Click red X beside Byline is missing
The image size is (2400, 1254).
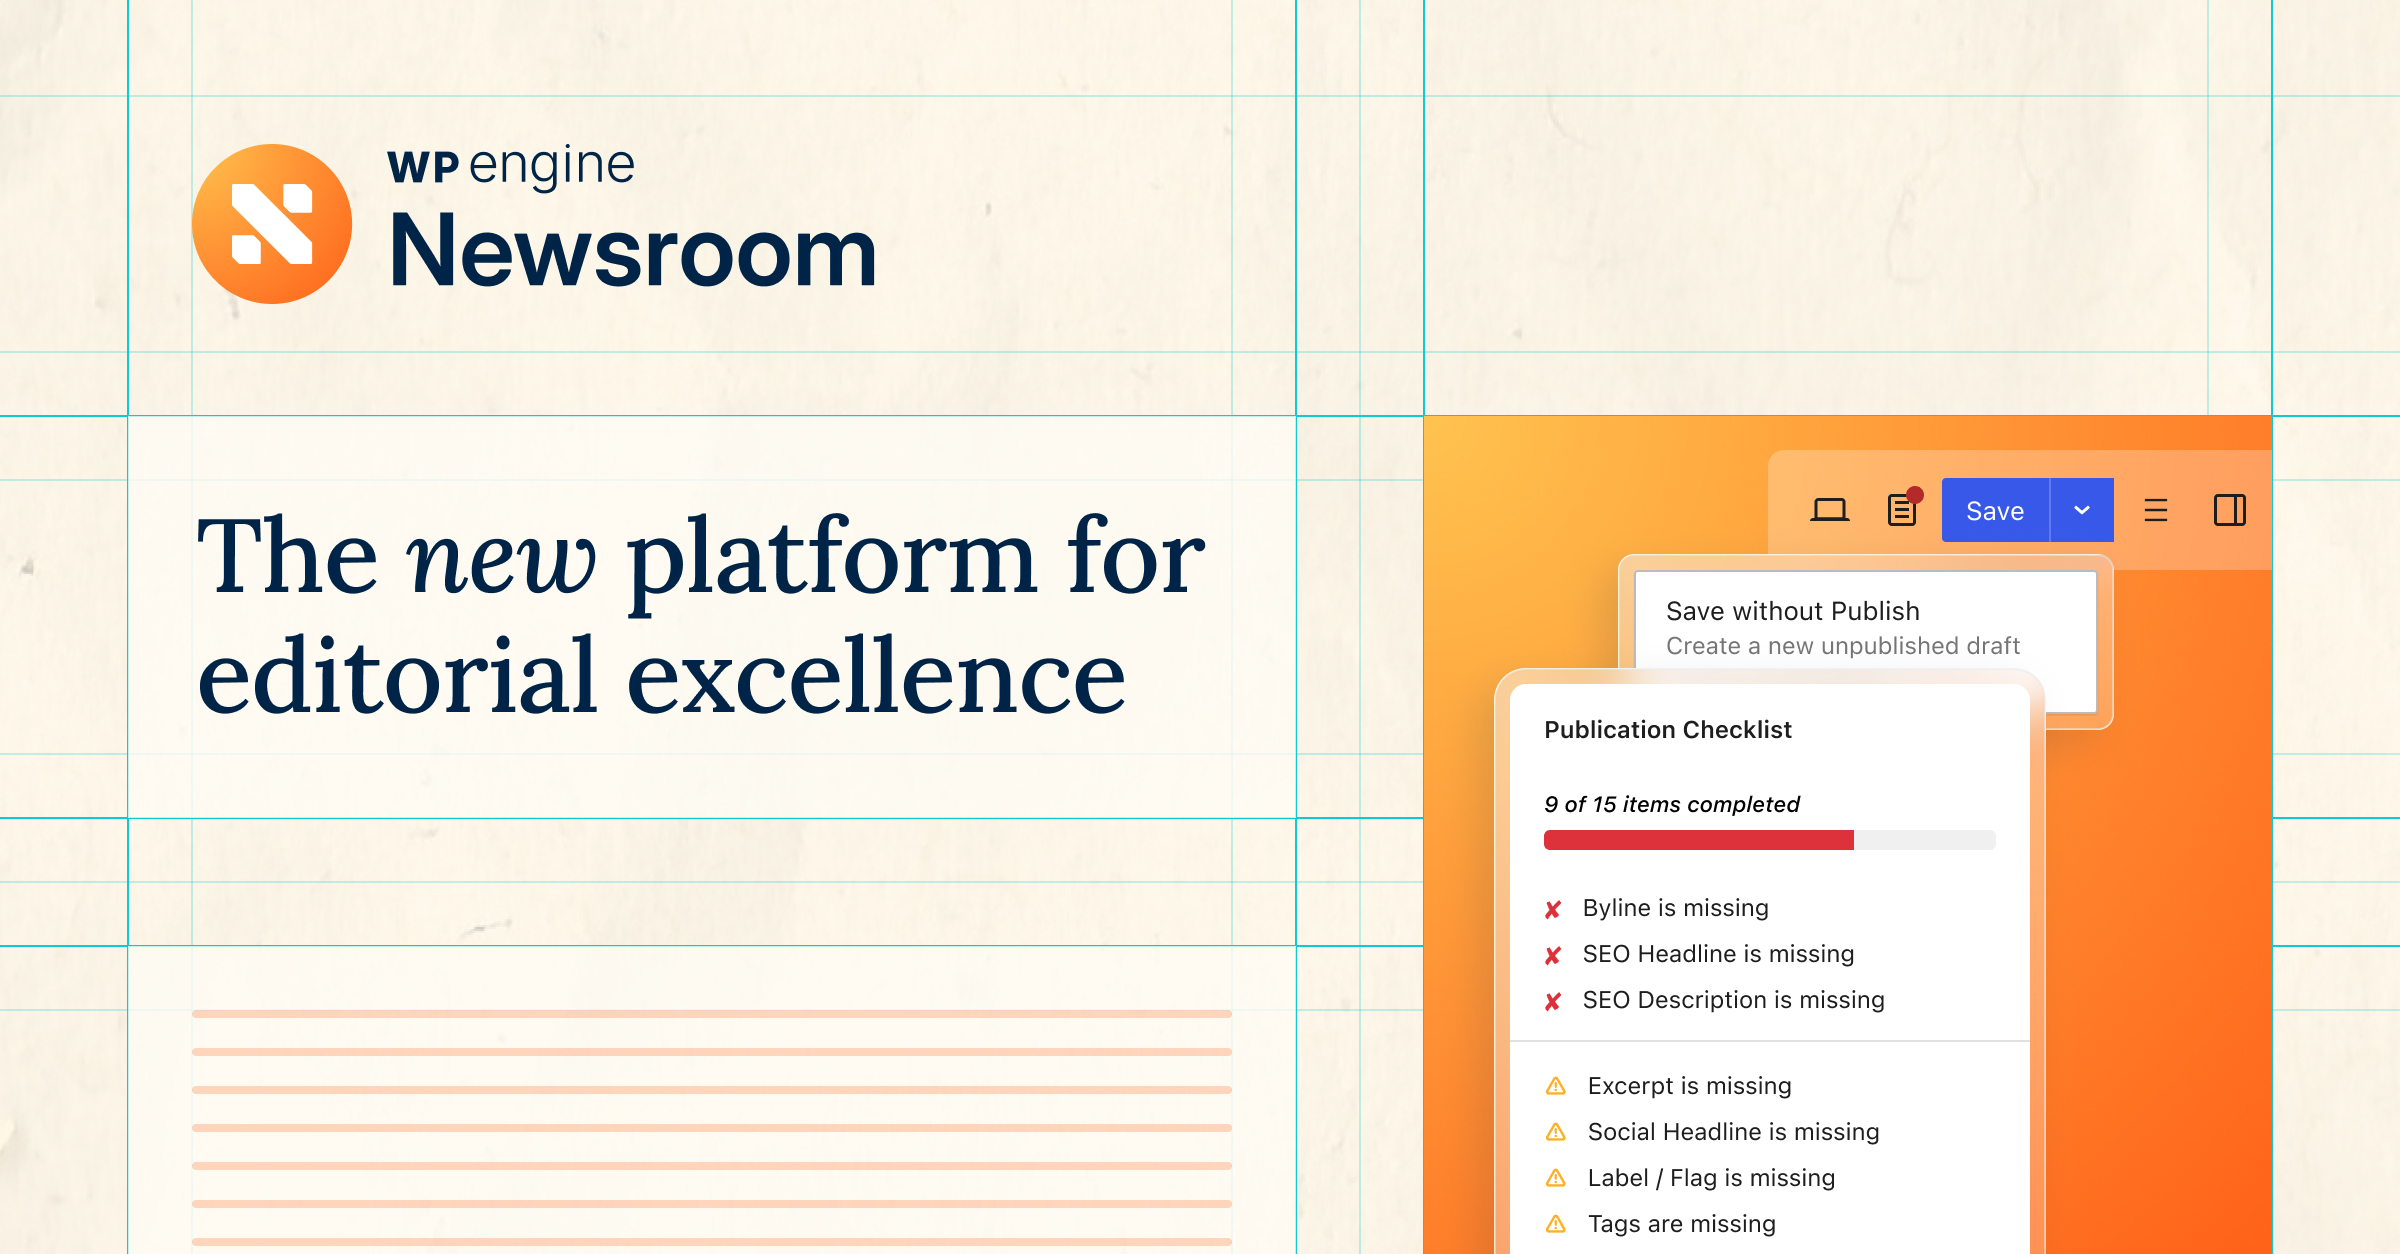pyautogui.click(x=1553, y=909)
